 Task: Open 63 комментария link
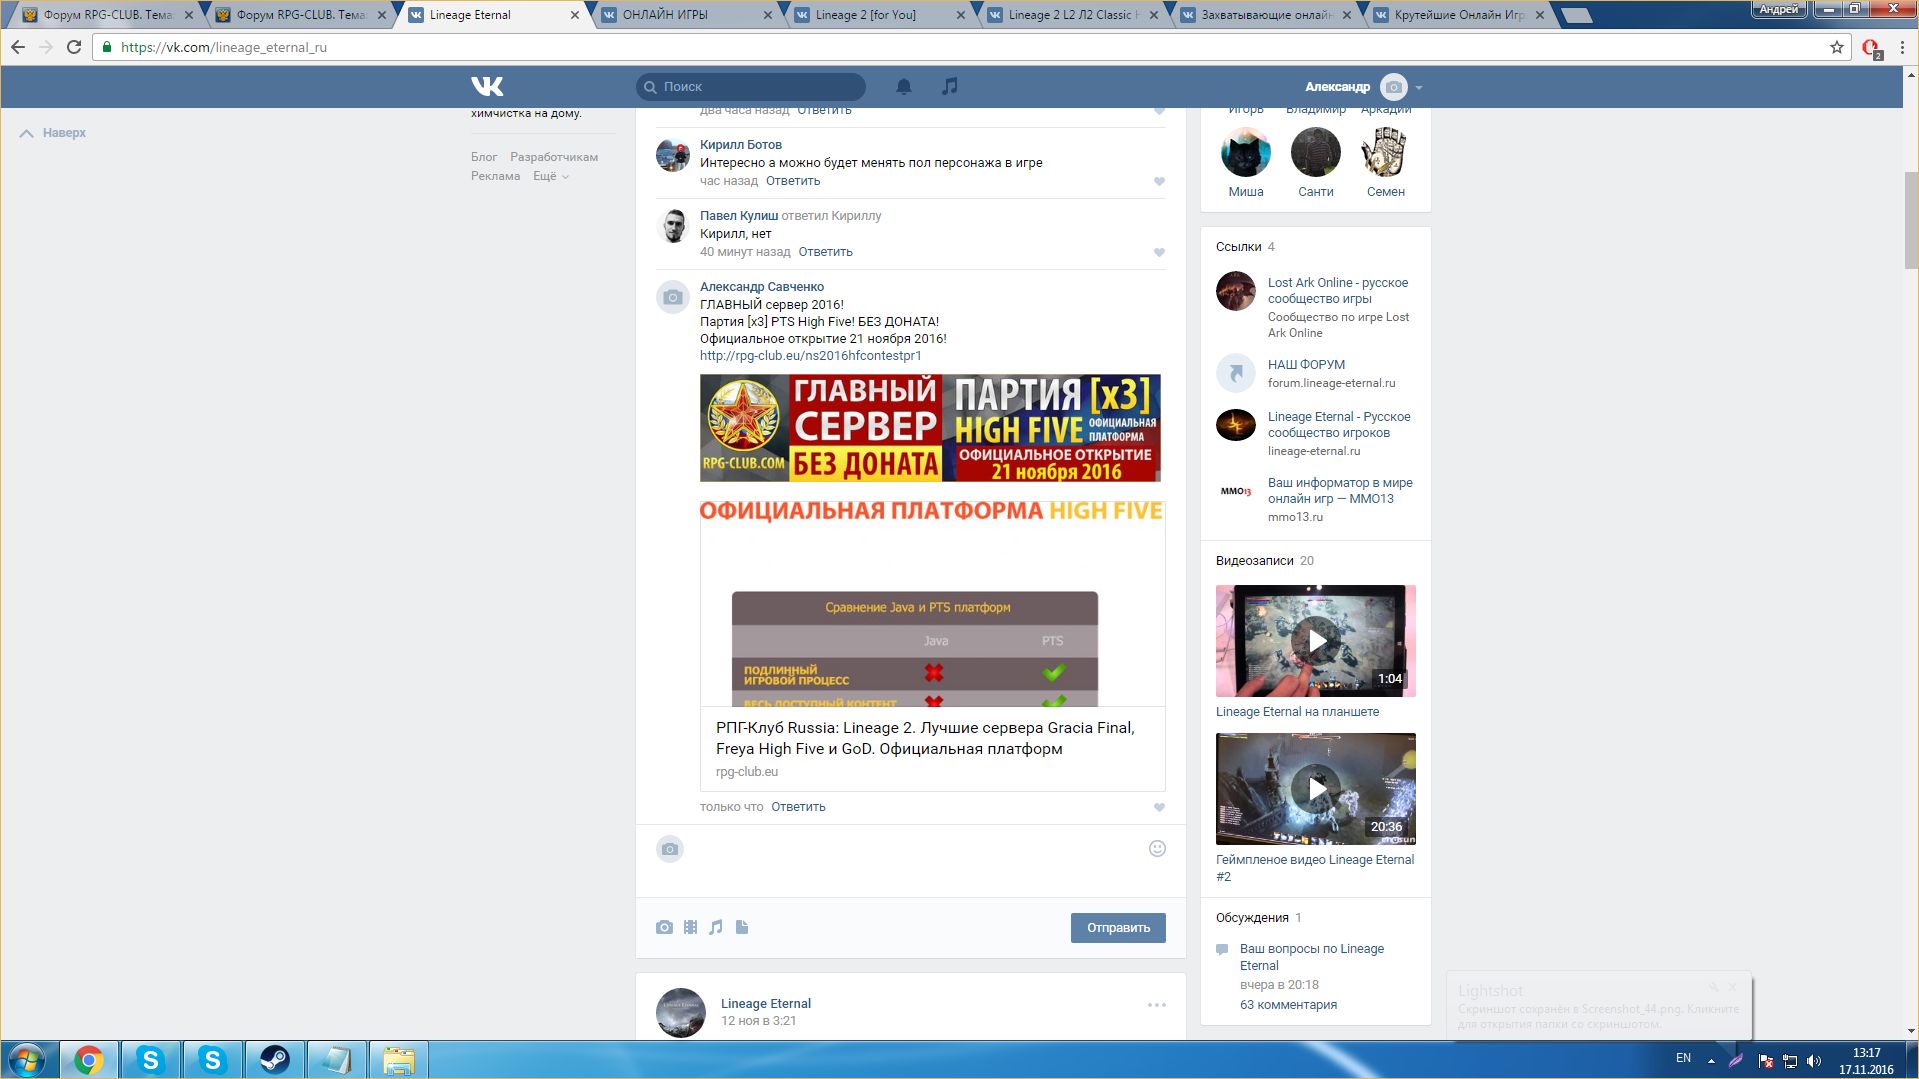pyautogui.click(x=1288, y=1005)
